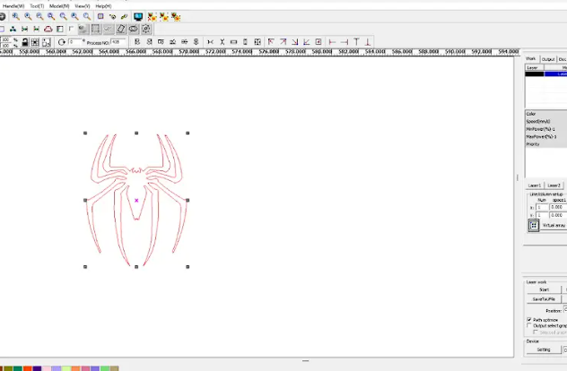Image resolution: width=567 pixels, height=371 pixels.
Task: Click the first zoom magnifier icon
Action: pos(16,17)
